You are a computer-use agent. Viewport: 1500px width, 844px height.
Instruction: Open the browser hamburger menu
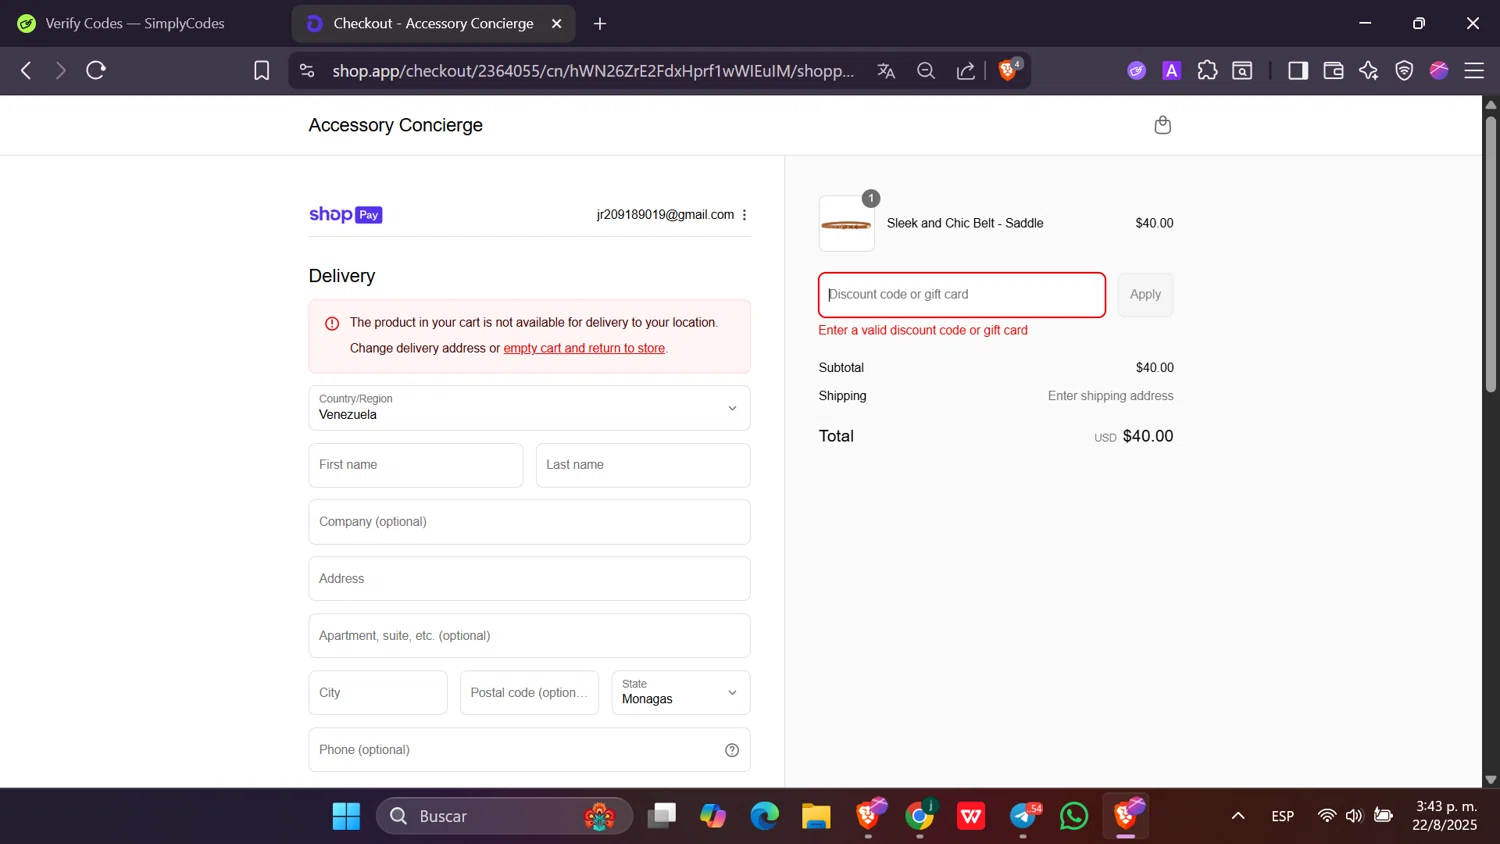click(x=1474, y=70)
